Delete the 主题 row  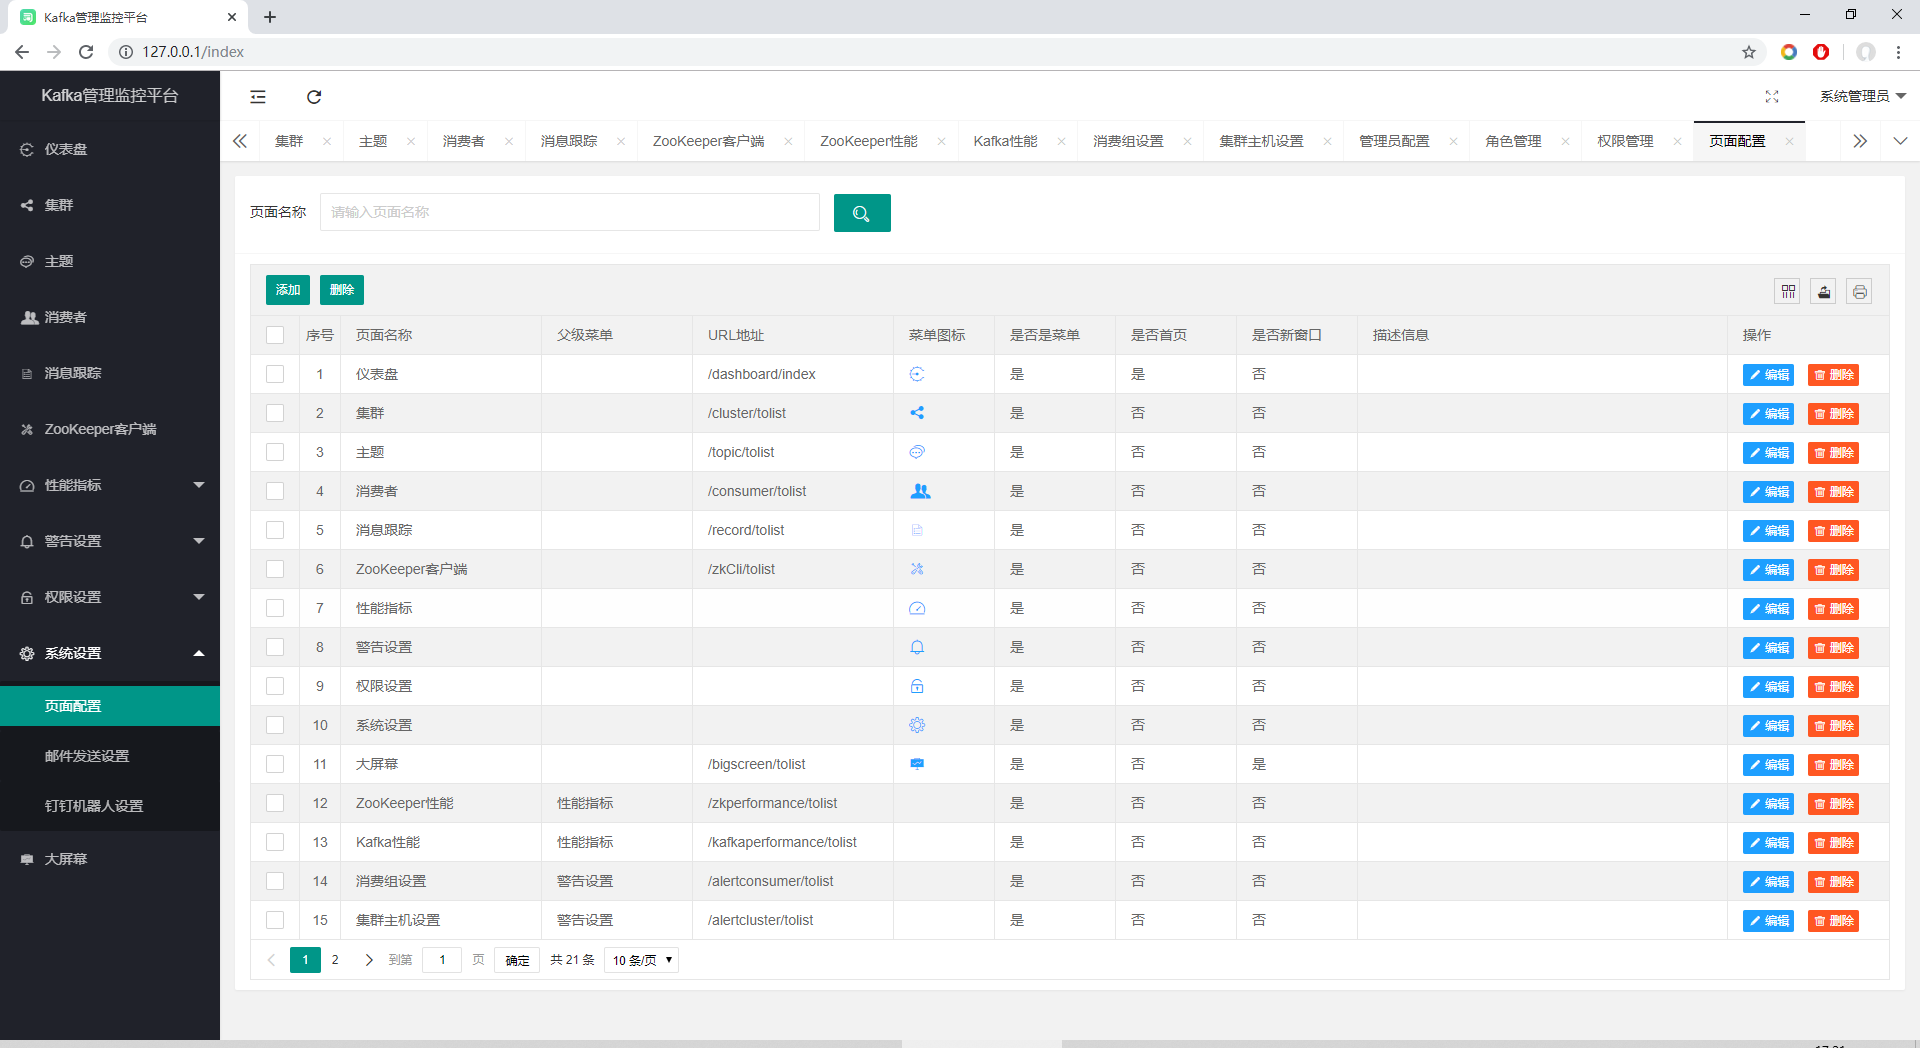[x=1833, y=453]
